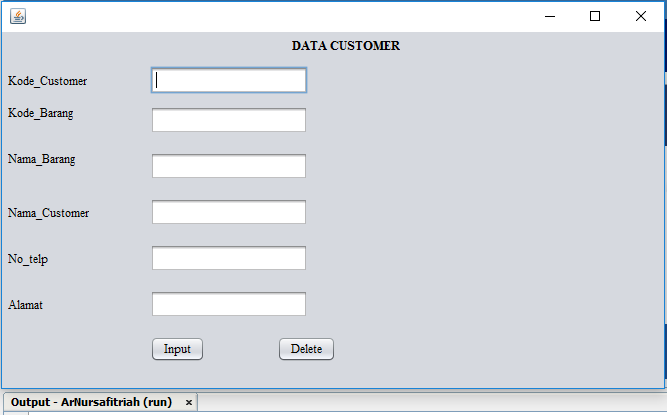667x415 pixels.
Task: Click the Java icon in title bar
Action: (18, 16)
